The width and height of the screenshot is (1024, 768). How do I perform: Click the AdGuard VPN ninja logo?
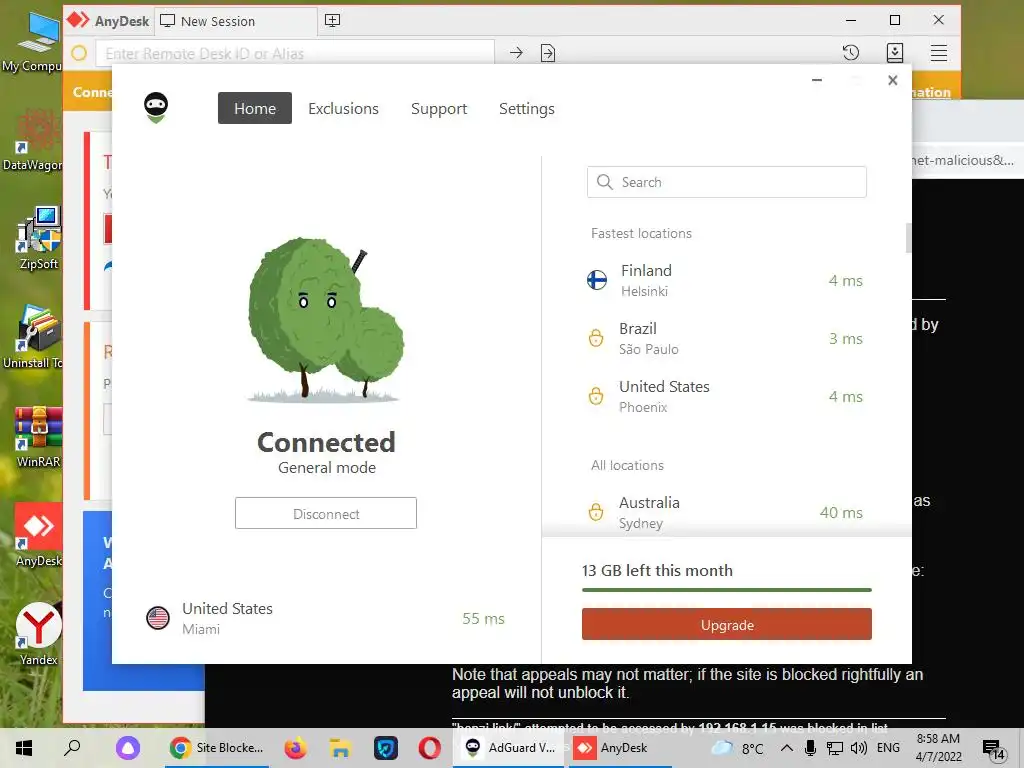tap(156, 107)
